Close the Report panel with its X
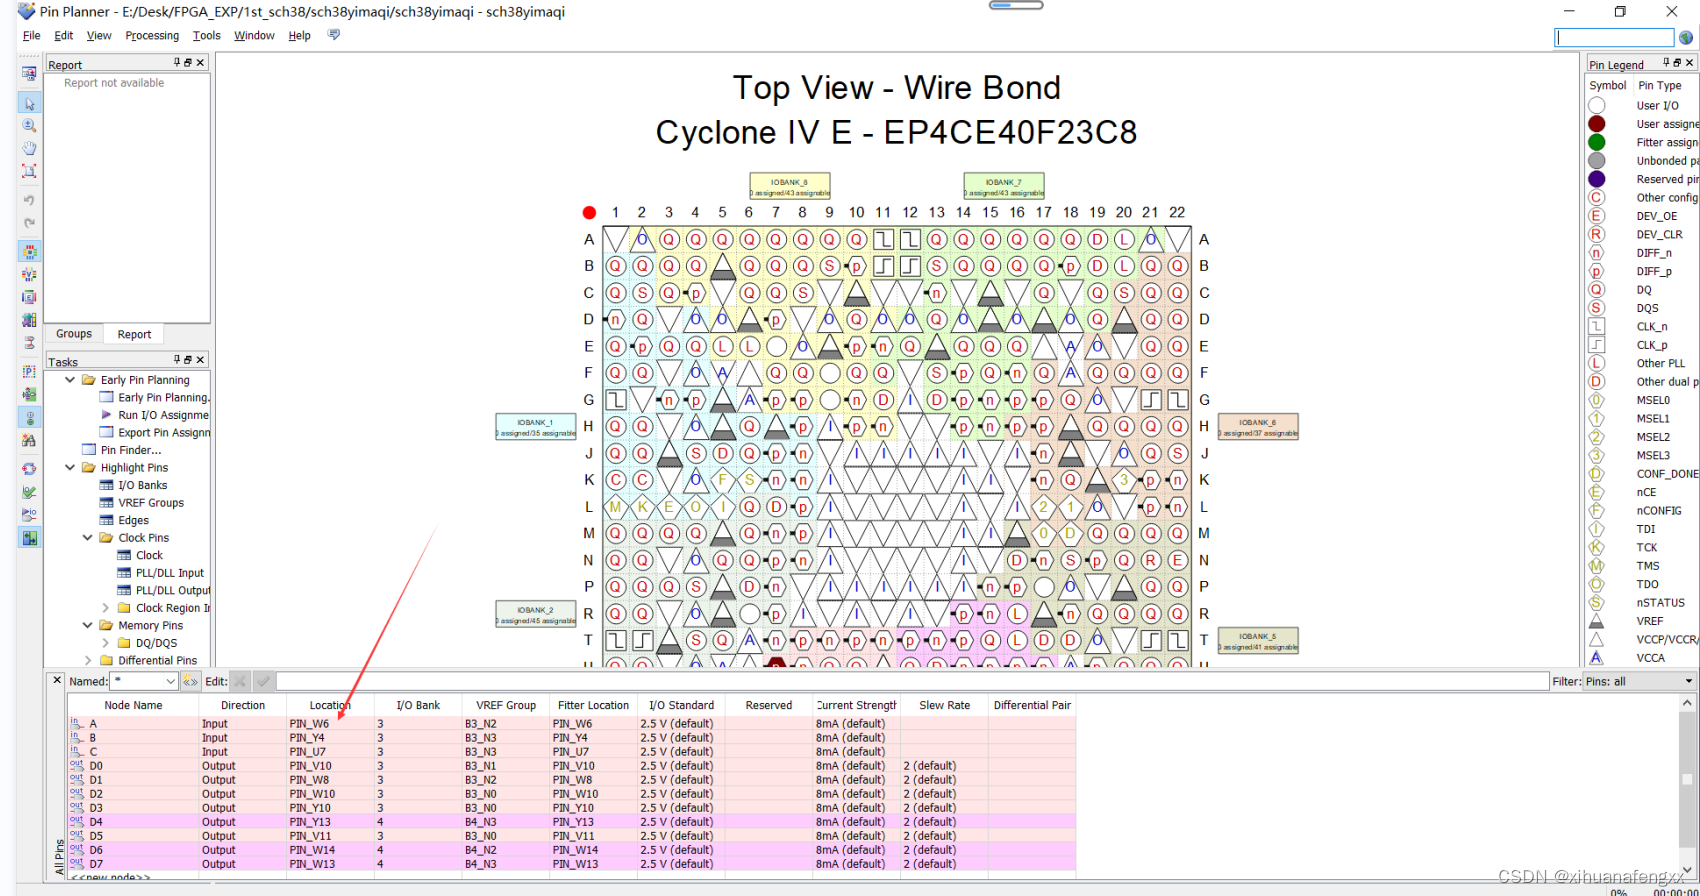 pos(200,62)
